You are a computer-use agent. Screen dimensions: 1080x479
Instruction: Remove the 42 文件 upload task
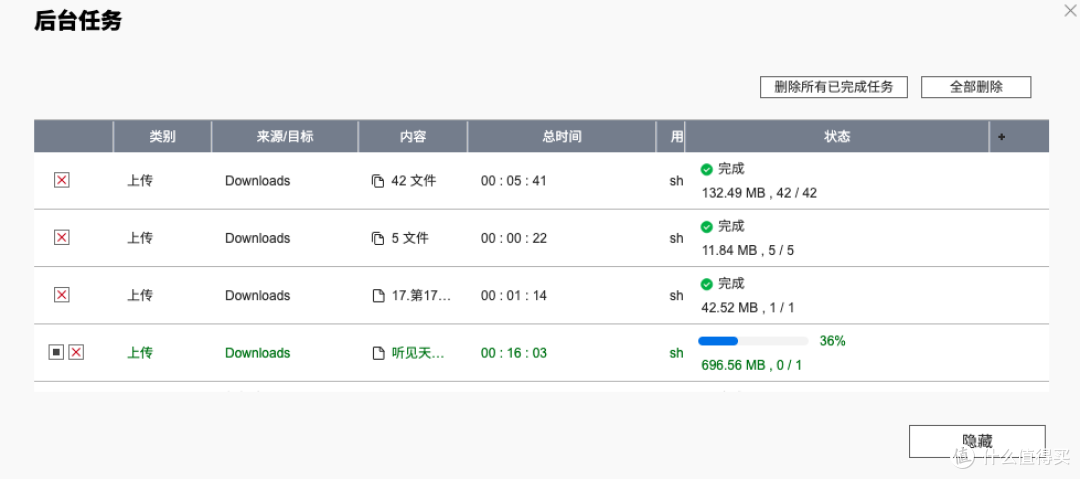(62, 181)
